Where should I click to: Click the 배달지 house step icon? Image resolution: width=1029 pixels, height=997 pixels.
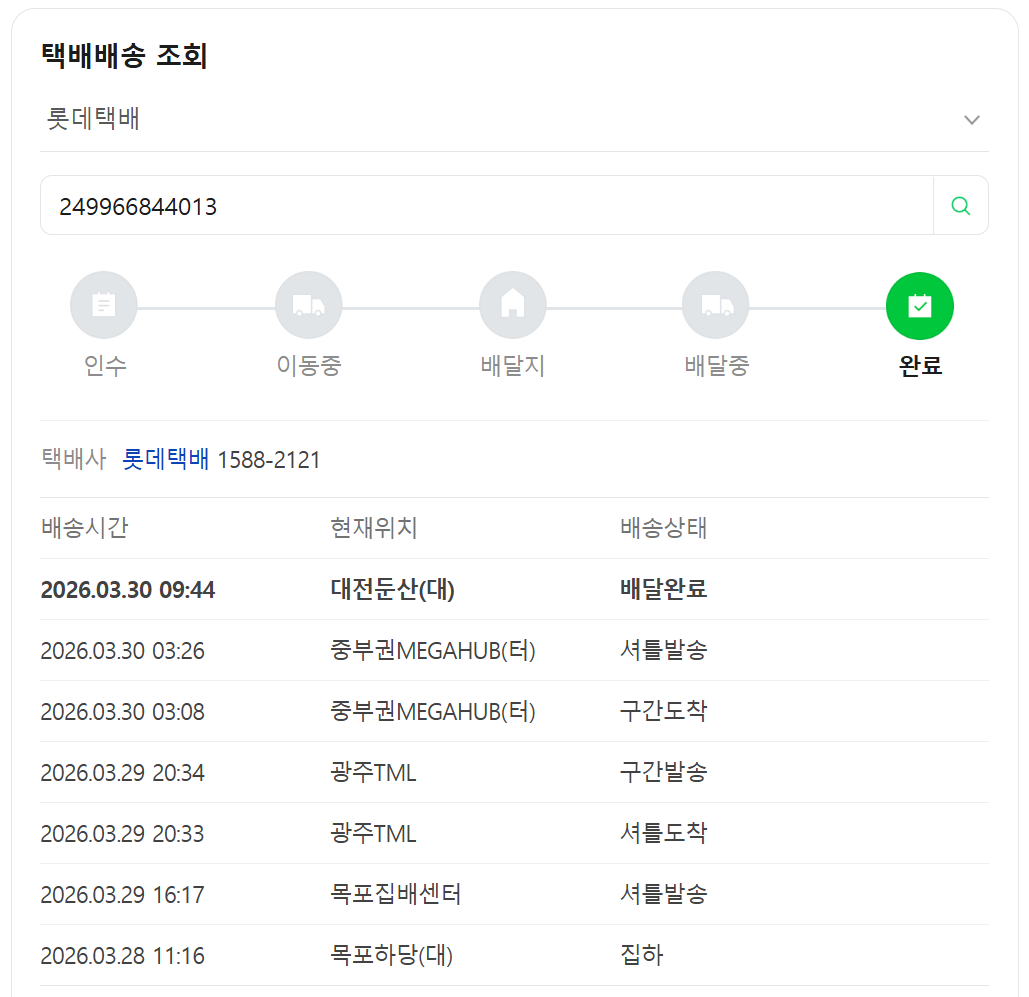512,306
